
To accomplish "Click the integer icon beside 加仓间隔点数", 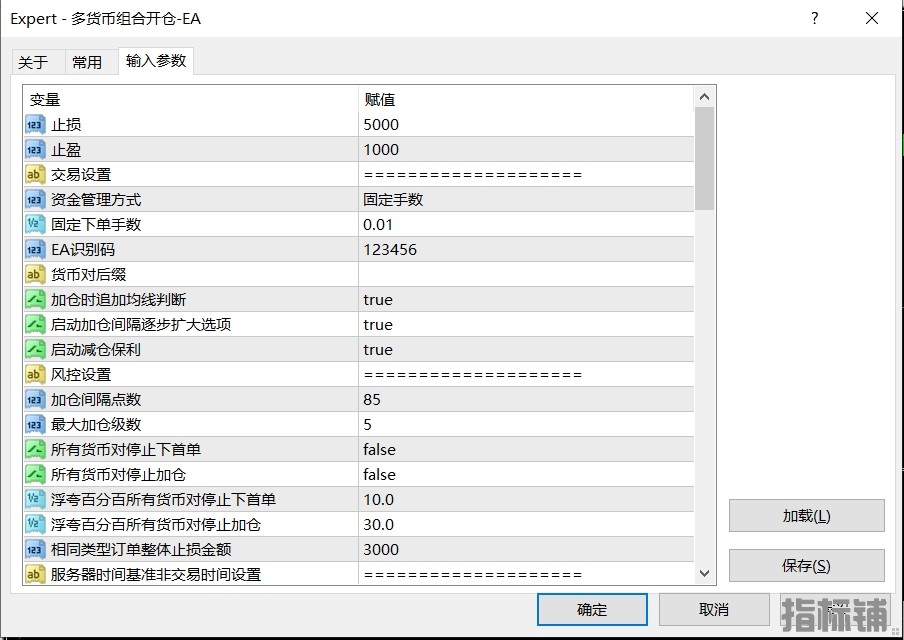I will [x=35, y=400].
